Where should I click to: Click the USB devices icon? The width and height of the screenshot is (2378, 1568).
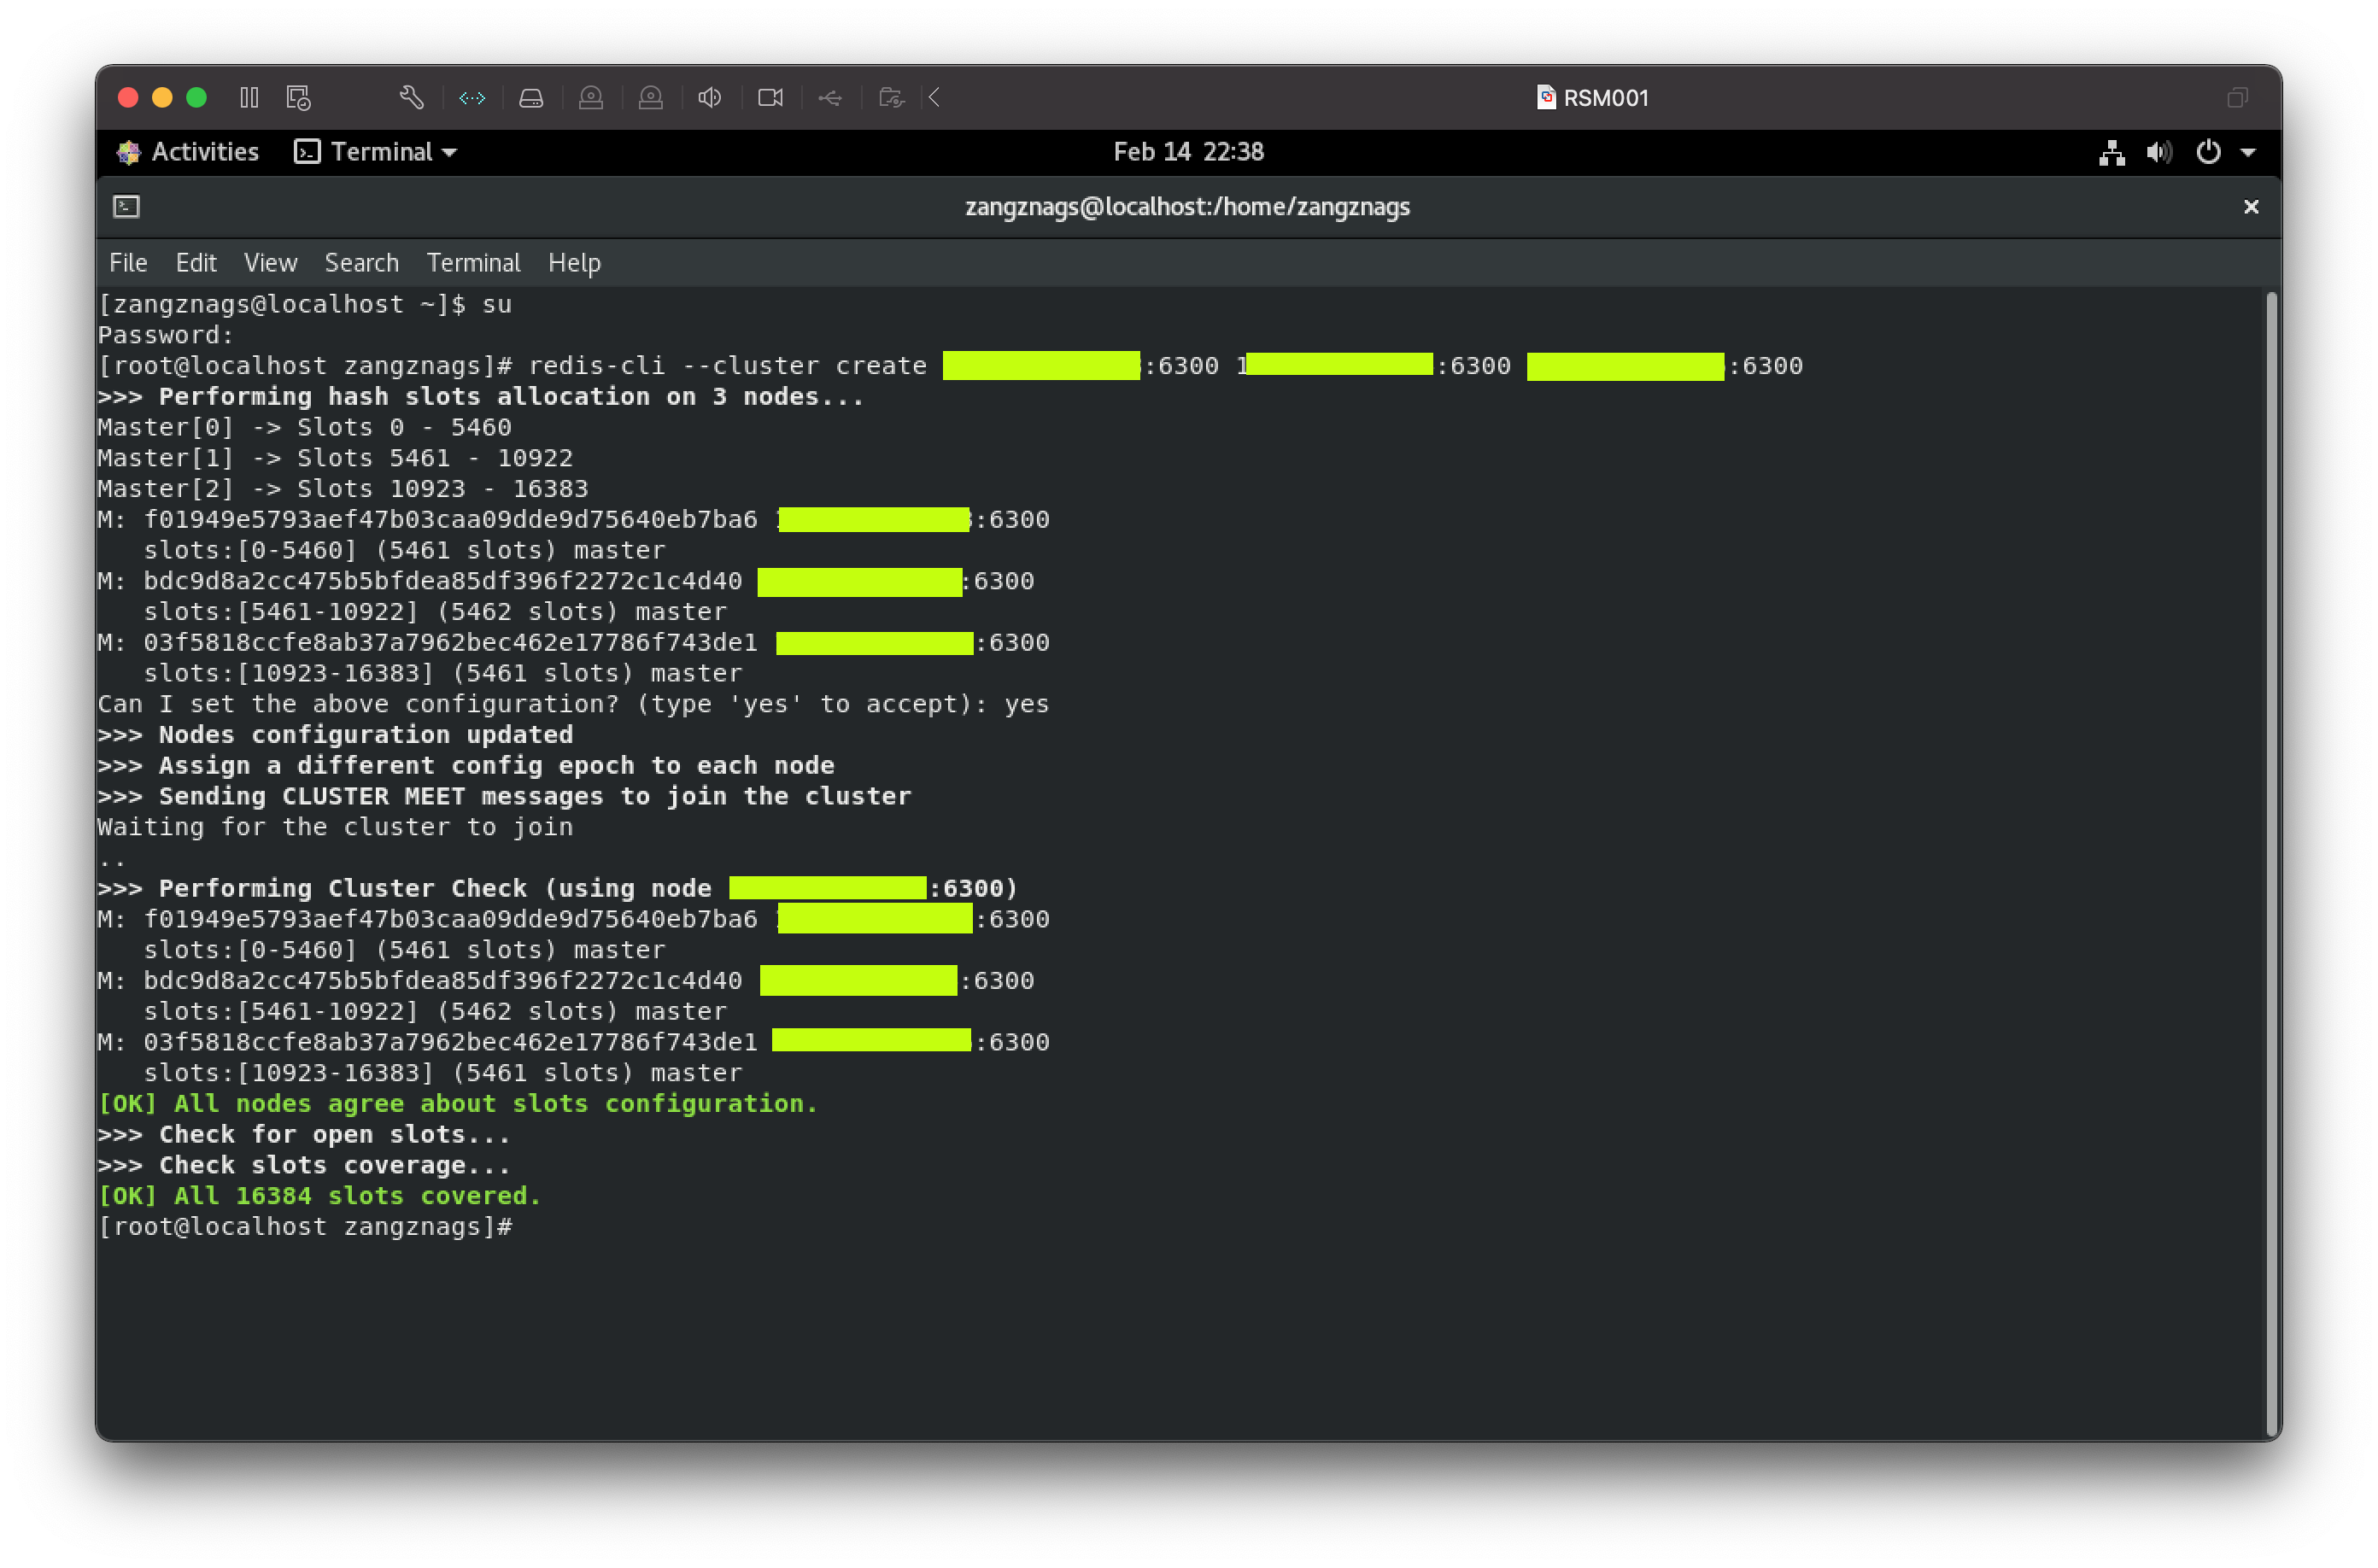pos(830,97)
